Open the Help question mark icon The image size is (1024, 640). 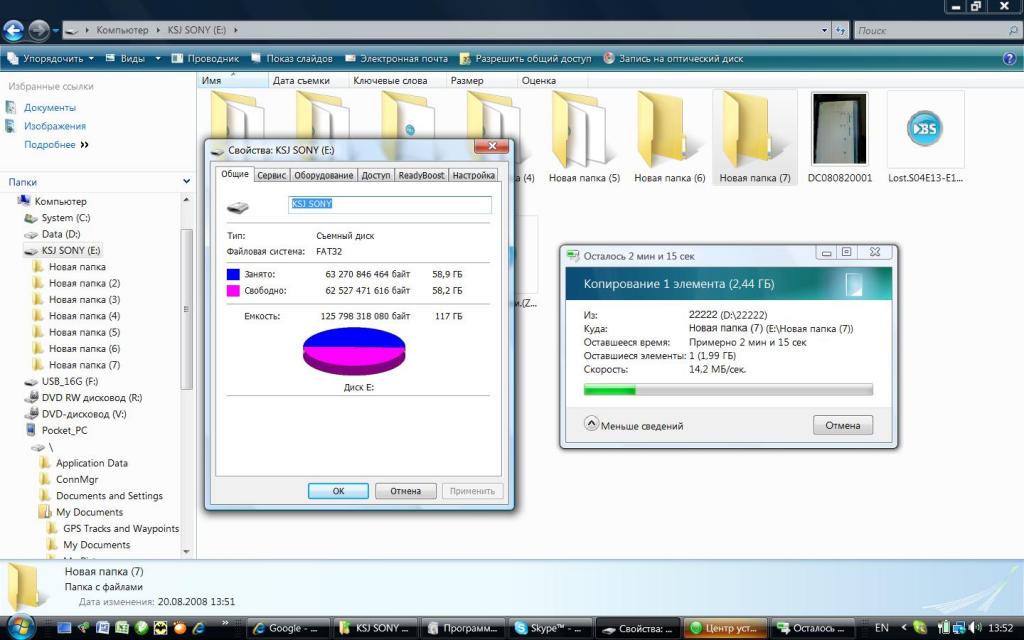[x=1009, y=59]
